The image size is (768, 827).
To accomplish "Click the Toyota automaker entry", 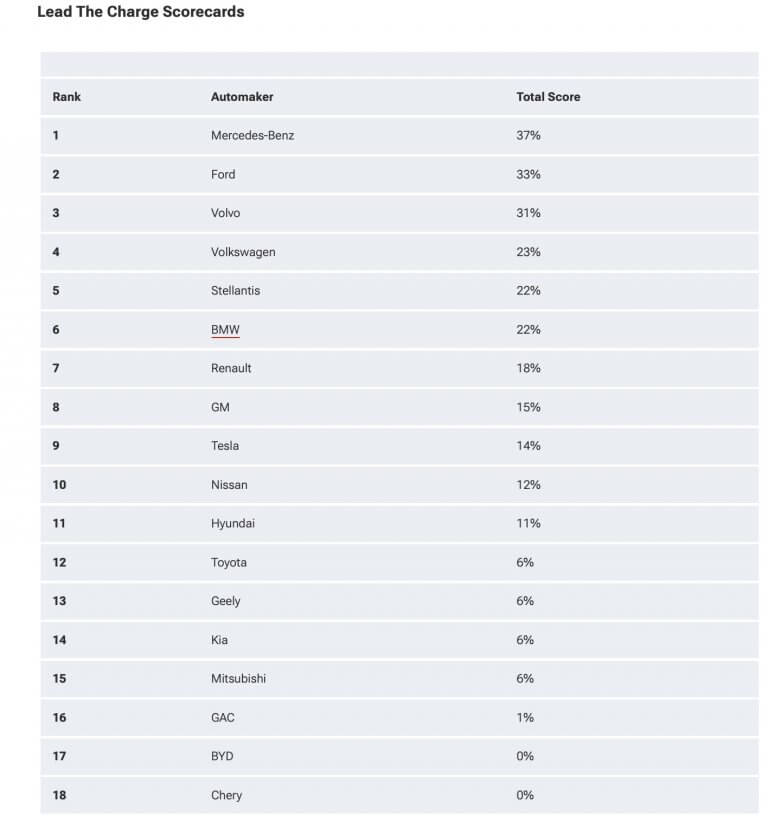I will coord(229,562).
